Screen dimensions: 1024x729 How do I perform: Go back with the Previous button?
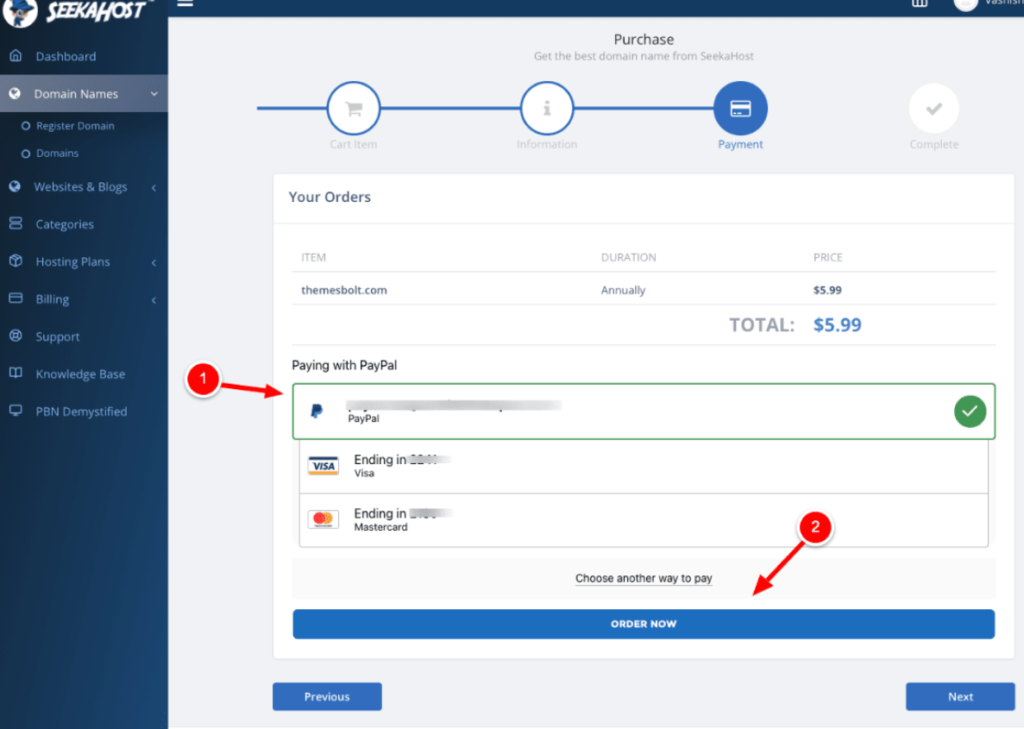(x=327, y=697)
